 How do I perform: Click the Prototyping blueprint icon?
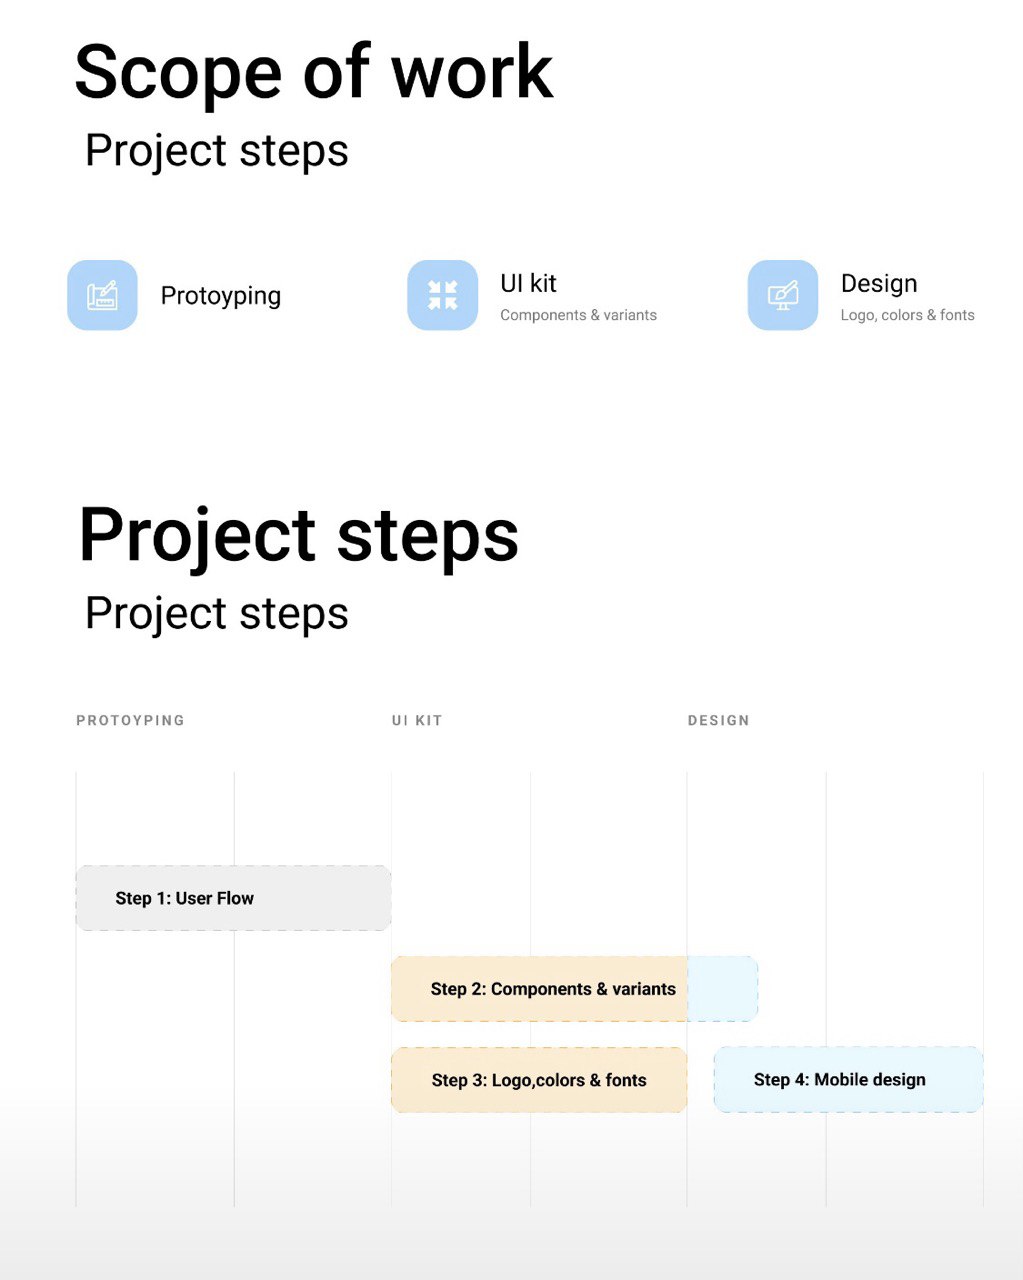[x=102, y=295]
